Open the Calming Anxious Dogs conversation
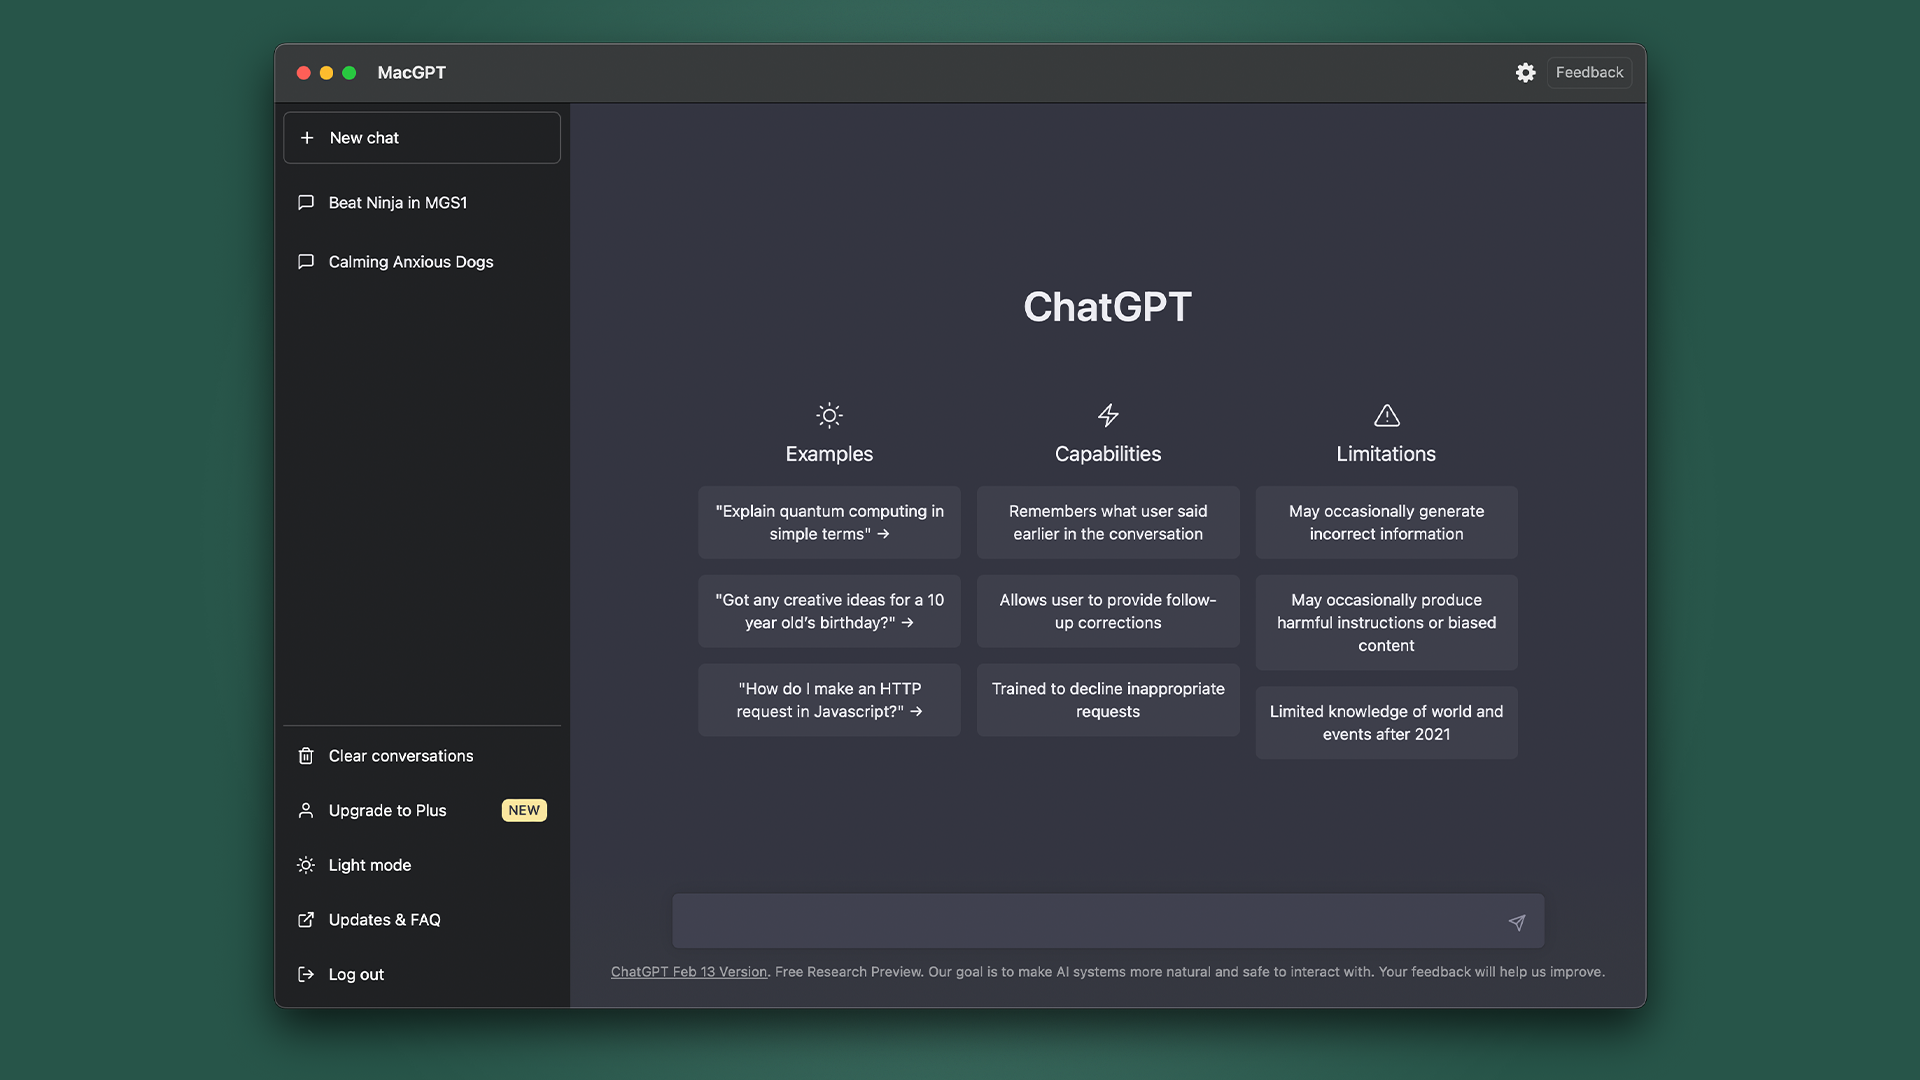 tap(410, 262)
